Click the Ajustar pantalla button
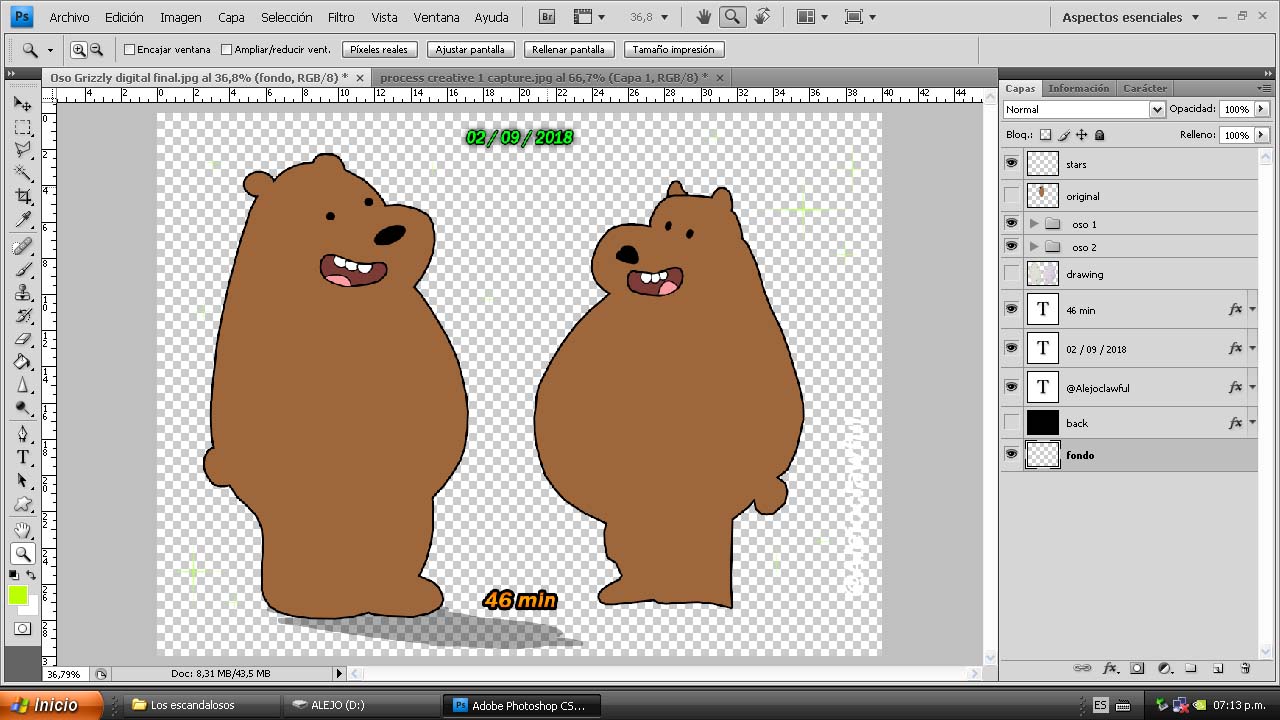The height and width of the screenshot is (720, 1280). [x=471, y=50]
